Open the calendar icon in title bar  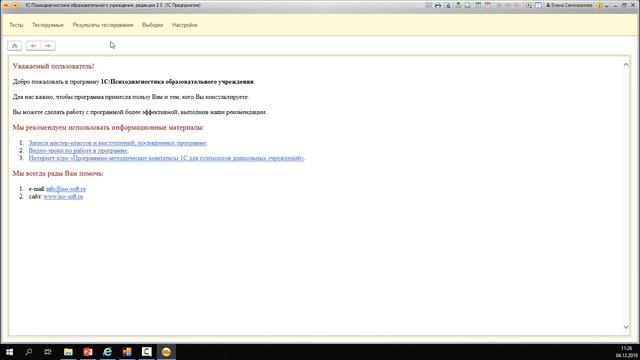488,5
